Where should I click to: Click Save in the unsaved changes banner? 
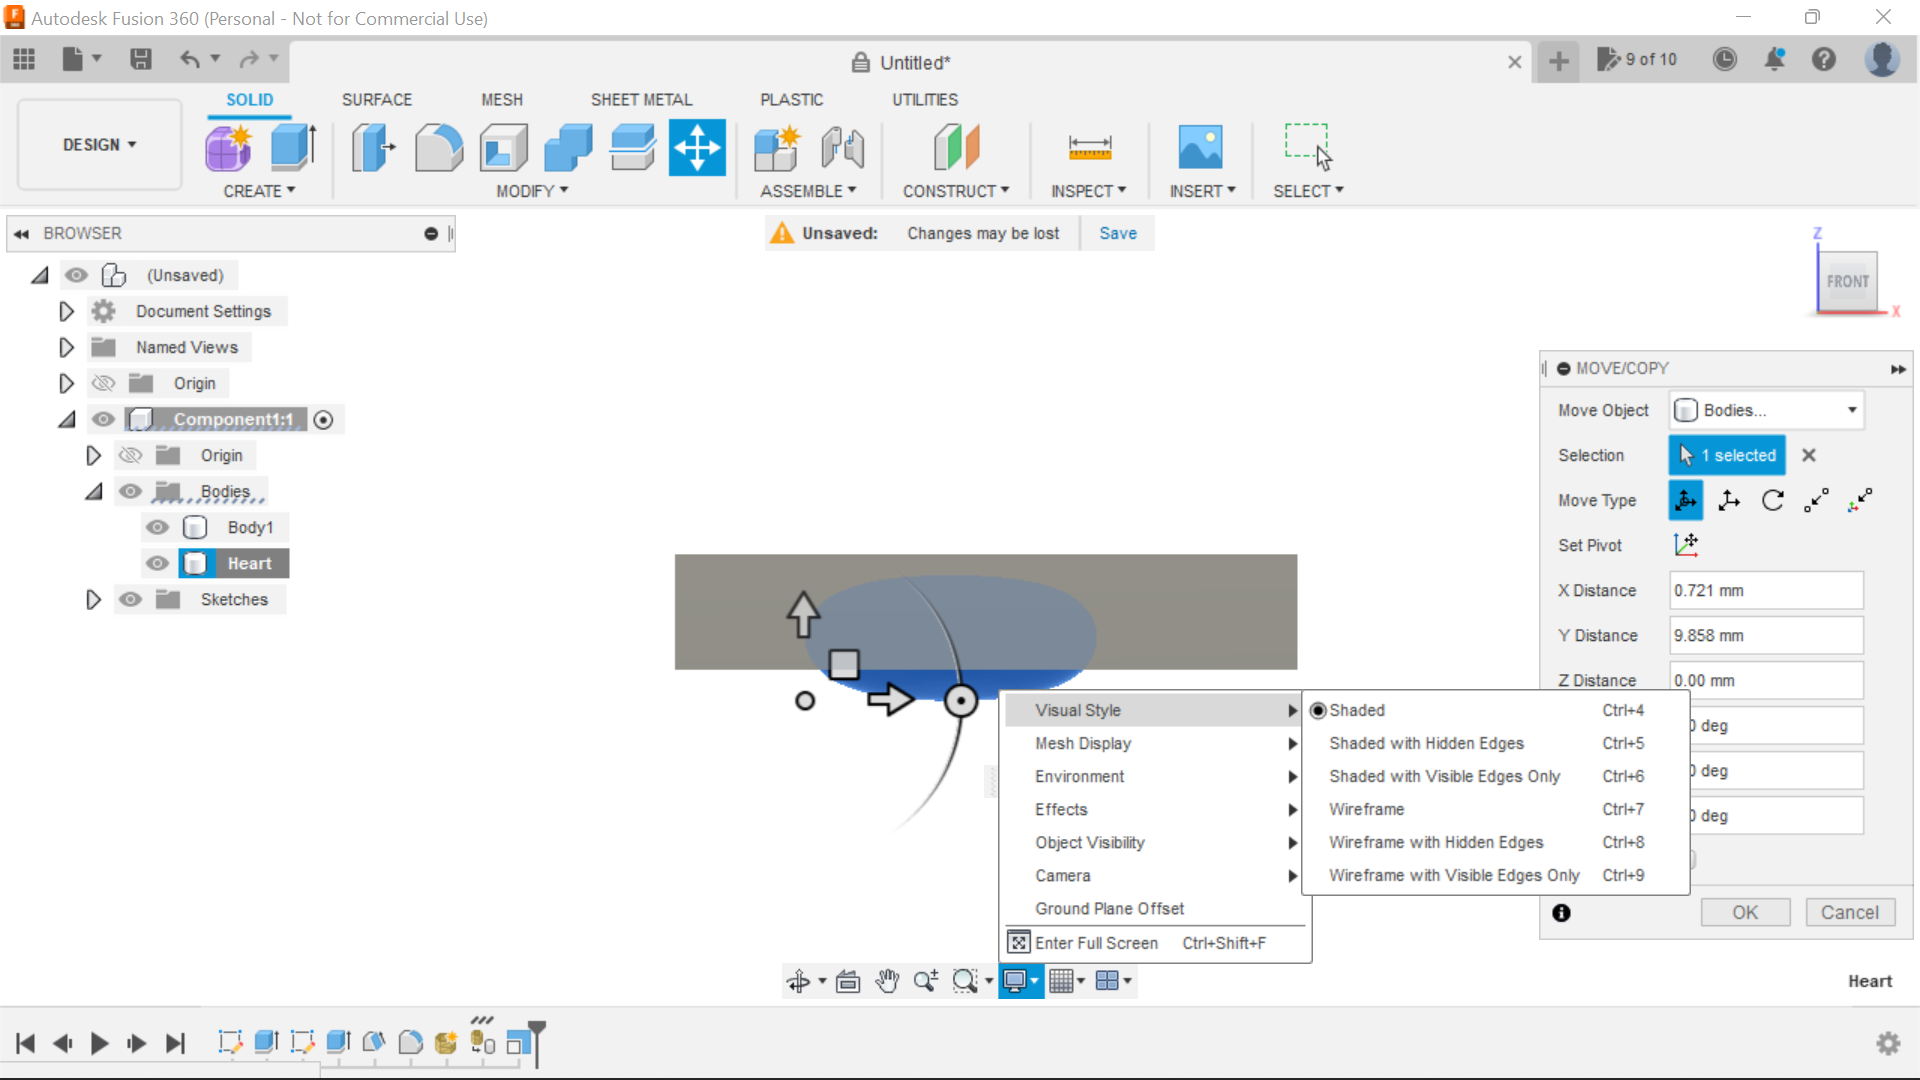coord(1117,233)
